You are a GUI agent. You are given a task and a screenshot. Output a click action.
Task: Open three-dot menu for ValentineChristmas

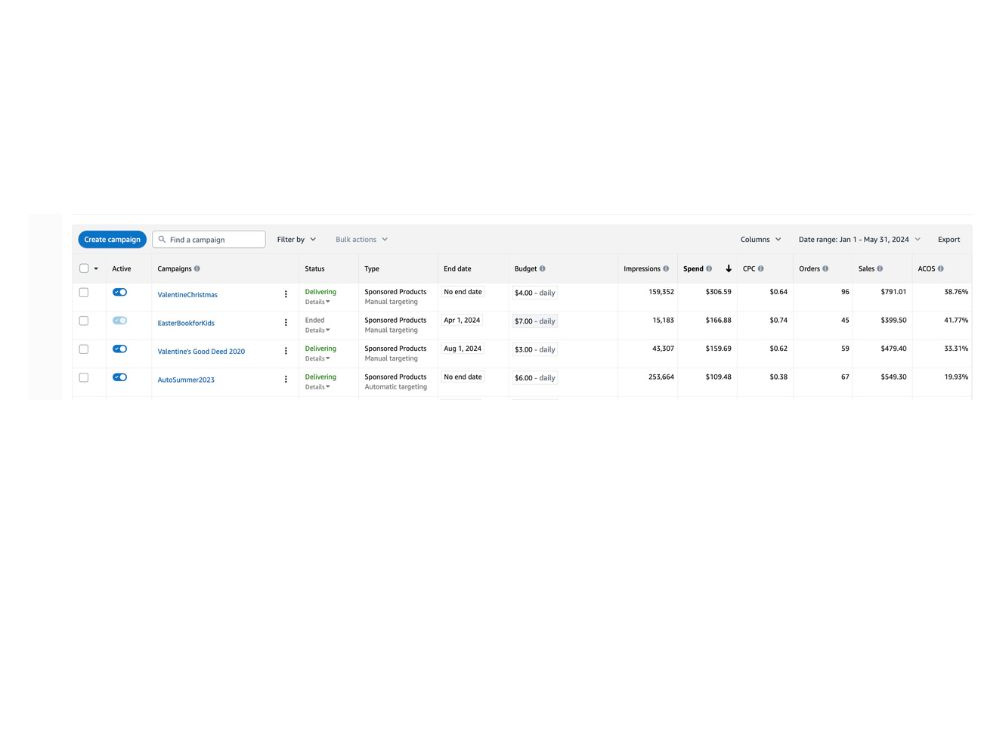click(x=286, y=294)
